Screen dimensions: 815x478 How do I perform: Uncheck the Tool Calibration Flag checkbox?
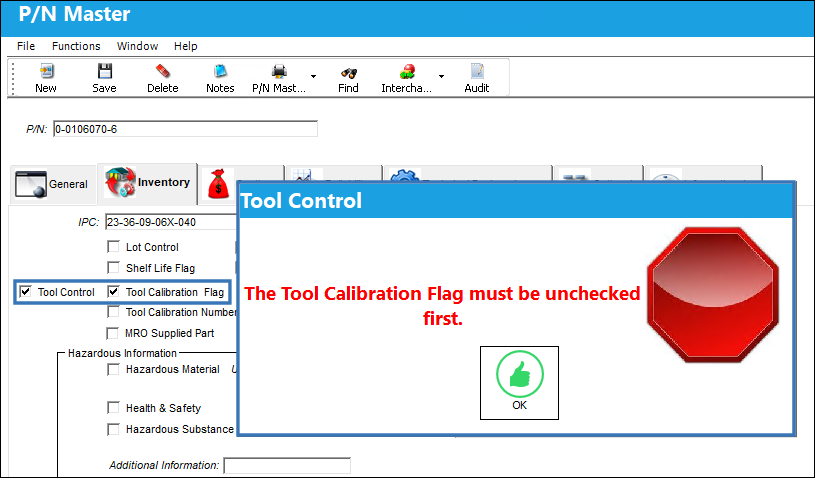pyautogui.click(x=113, y=291)
